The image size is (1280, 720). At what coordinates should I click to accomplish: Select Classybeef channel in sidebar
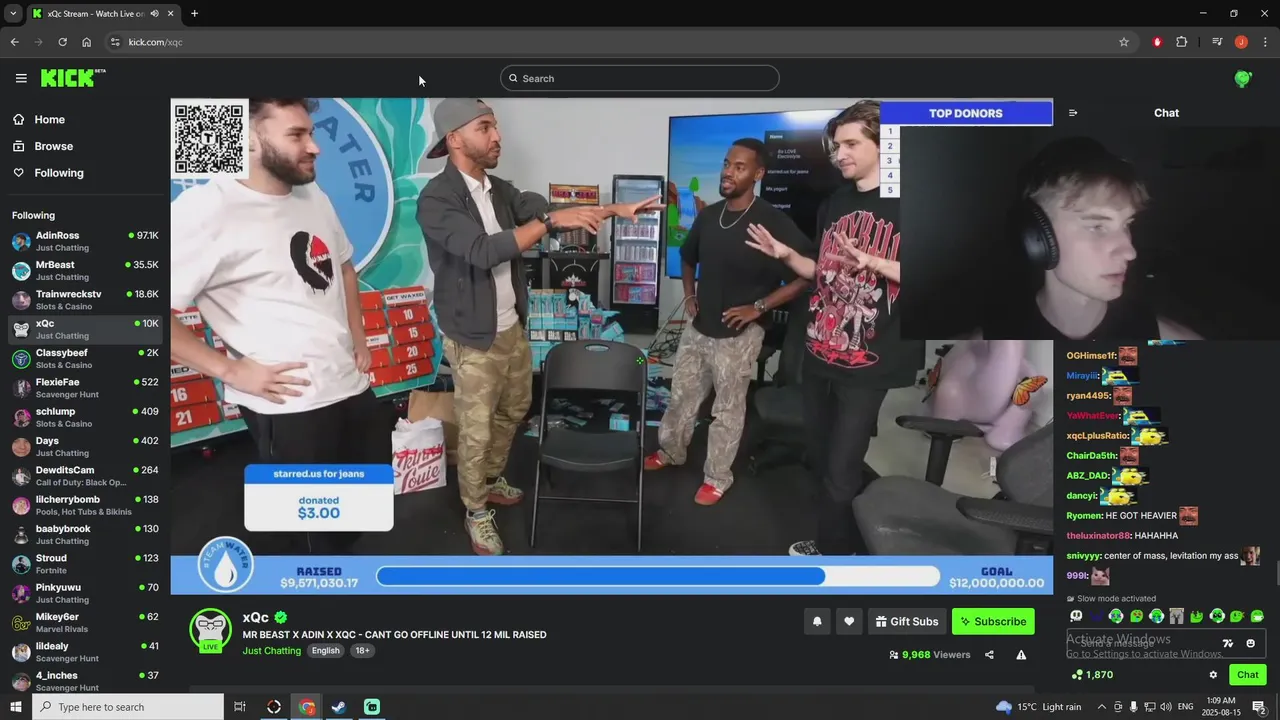[85, 358]
